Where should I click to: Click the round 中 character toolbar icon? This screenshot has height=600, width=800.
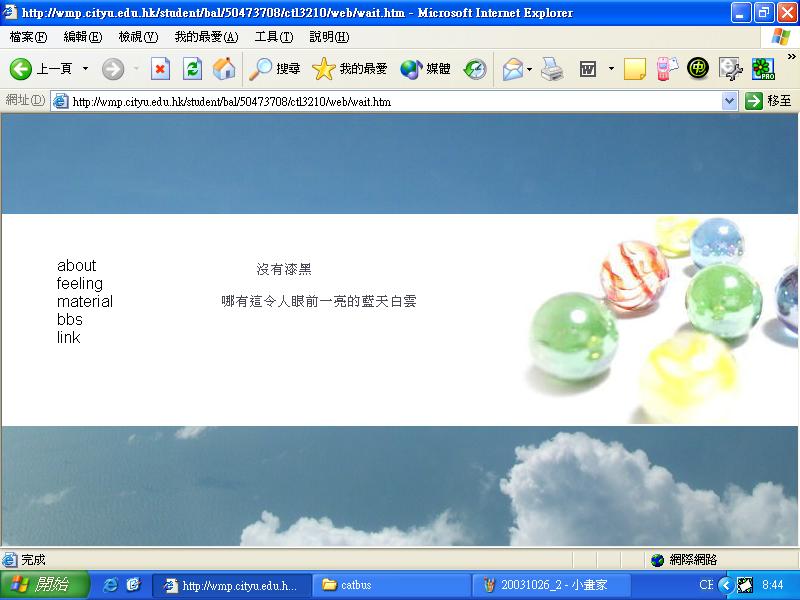[697, 68]
